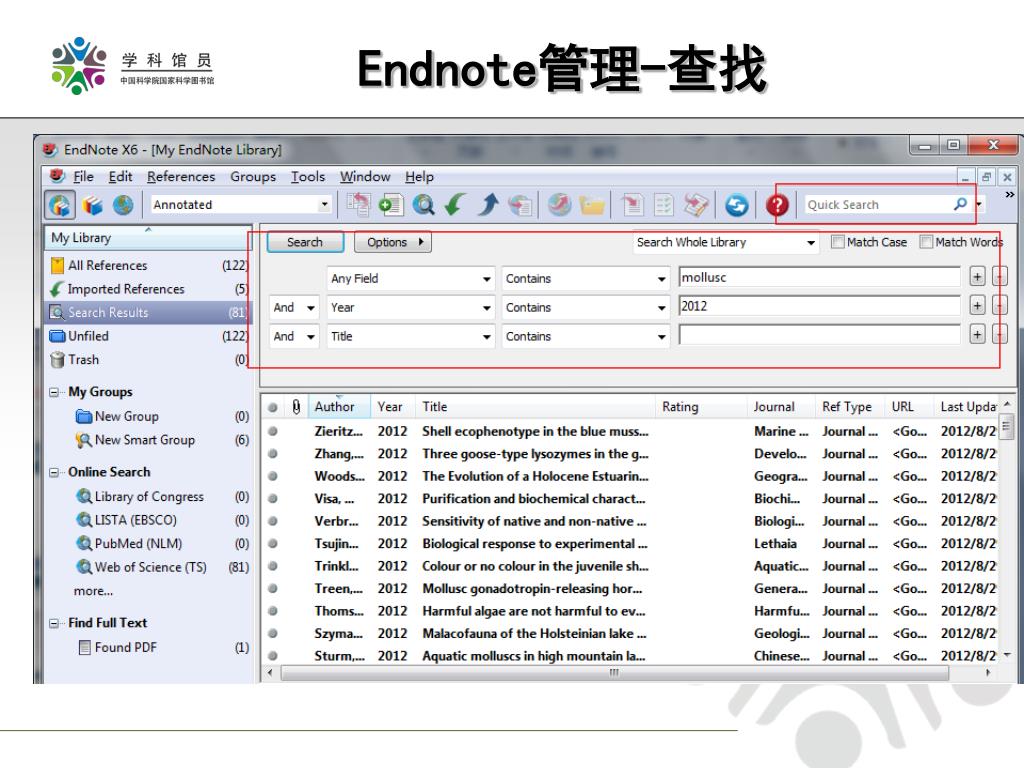Open the References menu
Screen dimensions: 1024x768
click(181, 176)
